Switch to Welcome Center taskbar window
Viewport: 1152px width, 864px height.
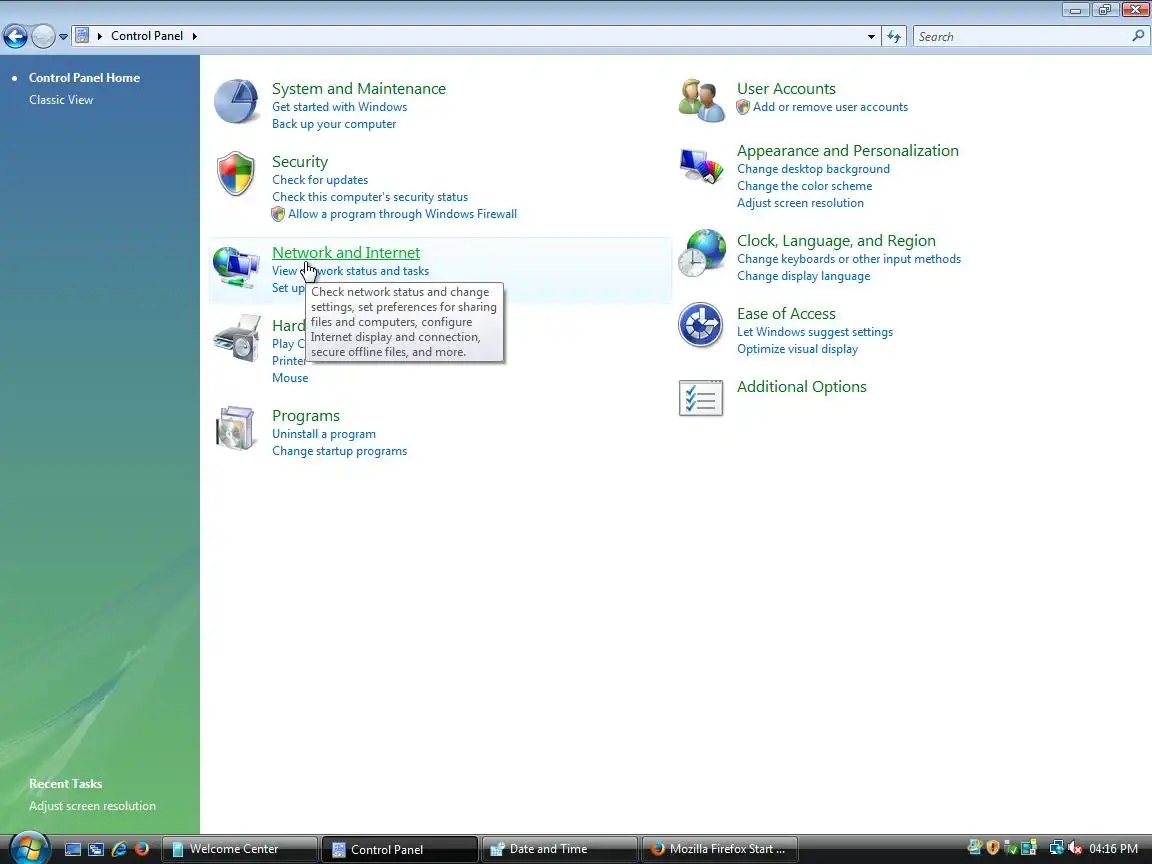[240, 849]
